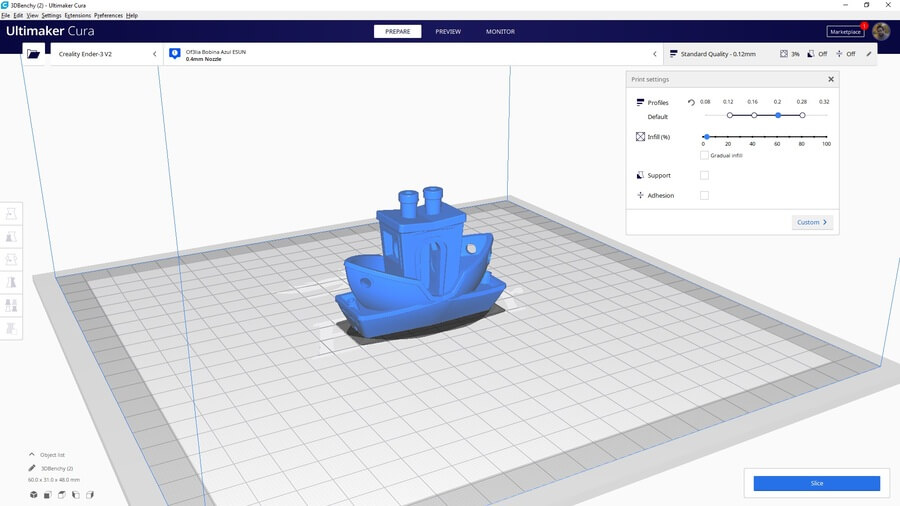This screenshot has width=900, height=506.
Task: Open the Extensions menu
Action: 77,15
